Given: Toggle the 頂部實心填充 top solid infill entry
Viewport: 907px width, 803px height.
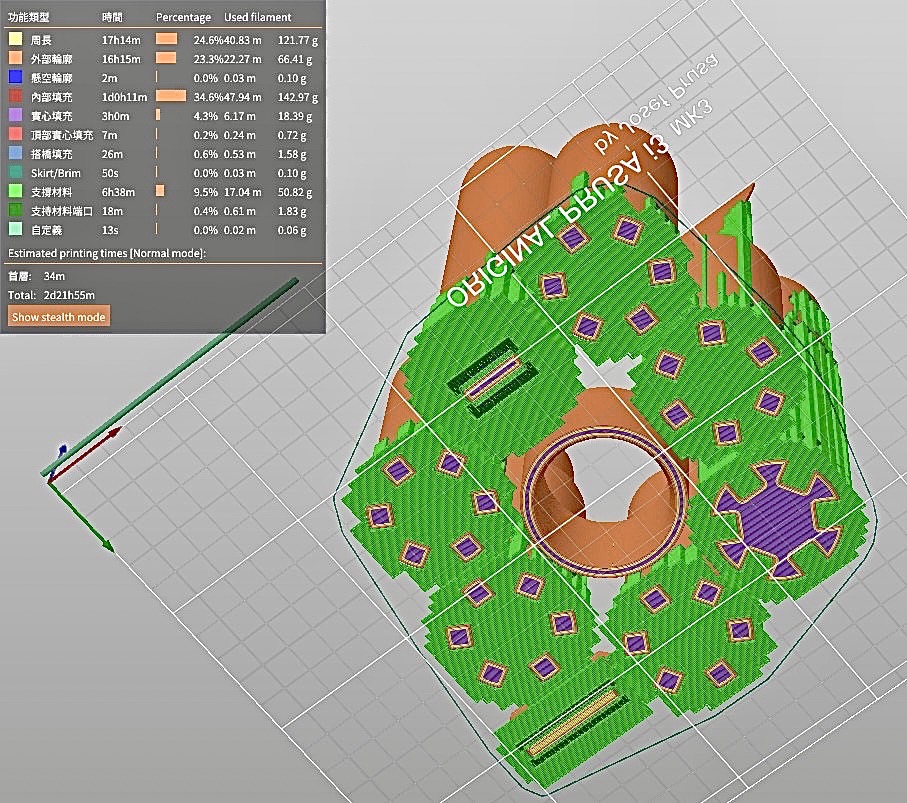Looking at the screenshot, I should (x=60, y=134).
